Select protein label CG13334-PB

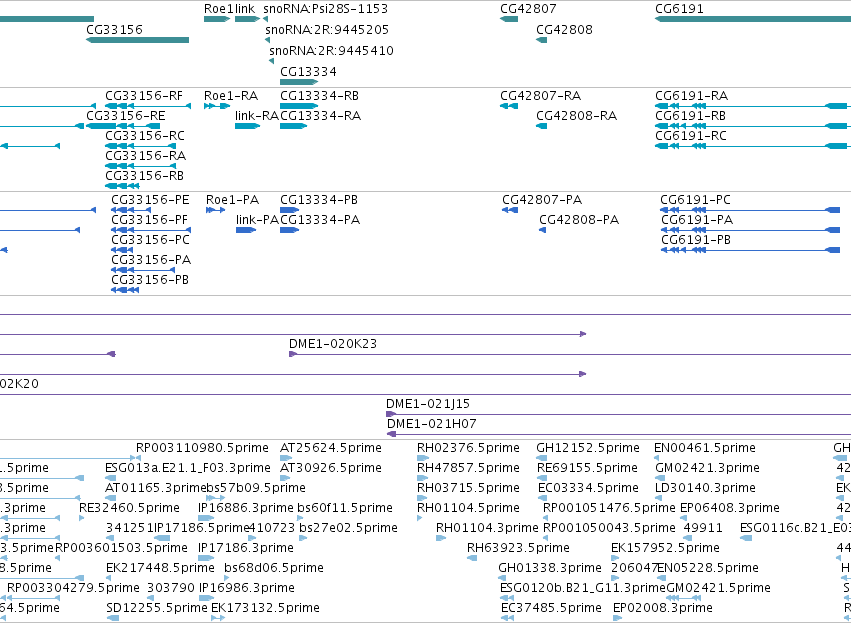tap(319, 200)
